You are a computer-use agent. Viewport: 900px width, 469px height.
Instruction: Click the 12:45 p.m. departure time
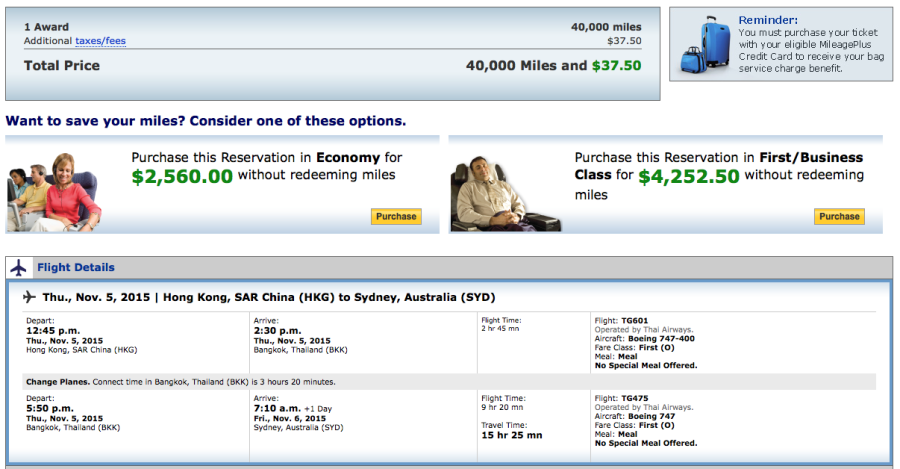point(51,330)
